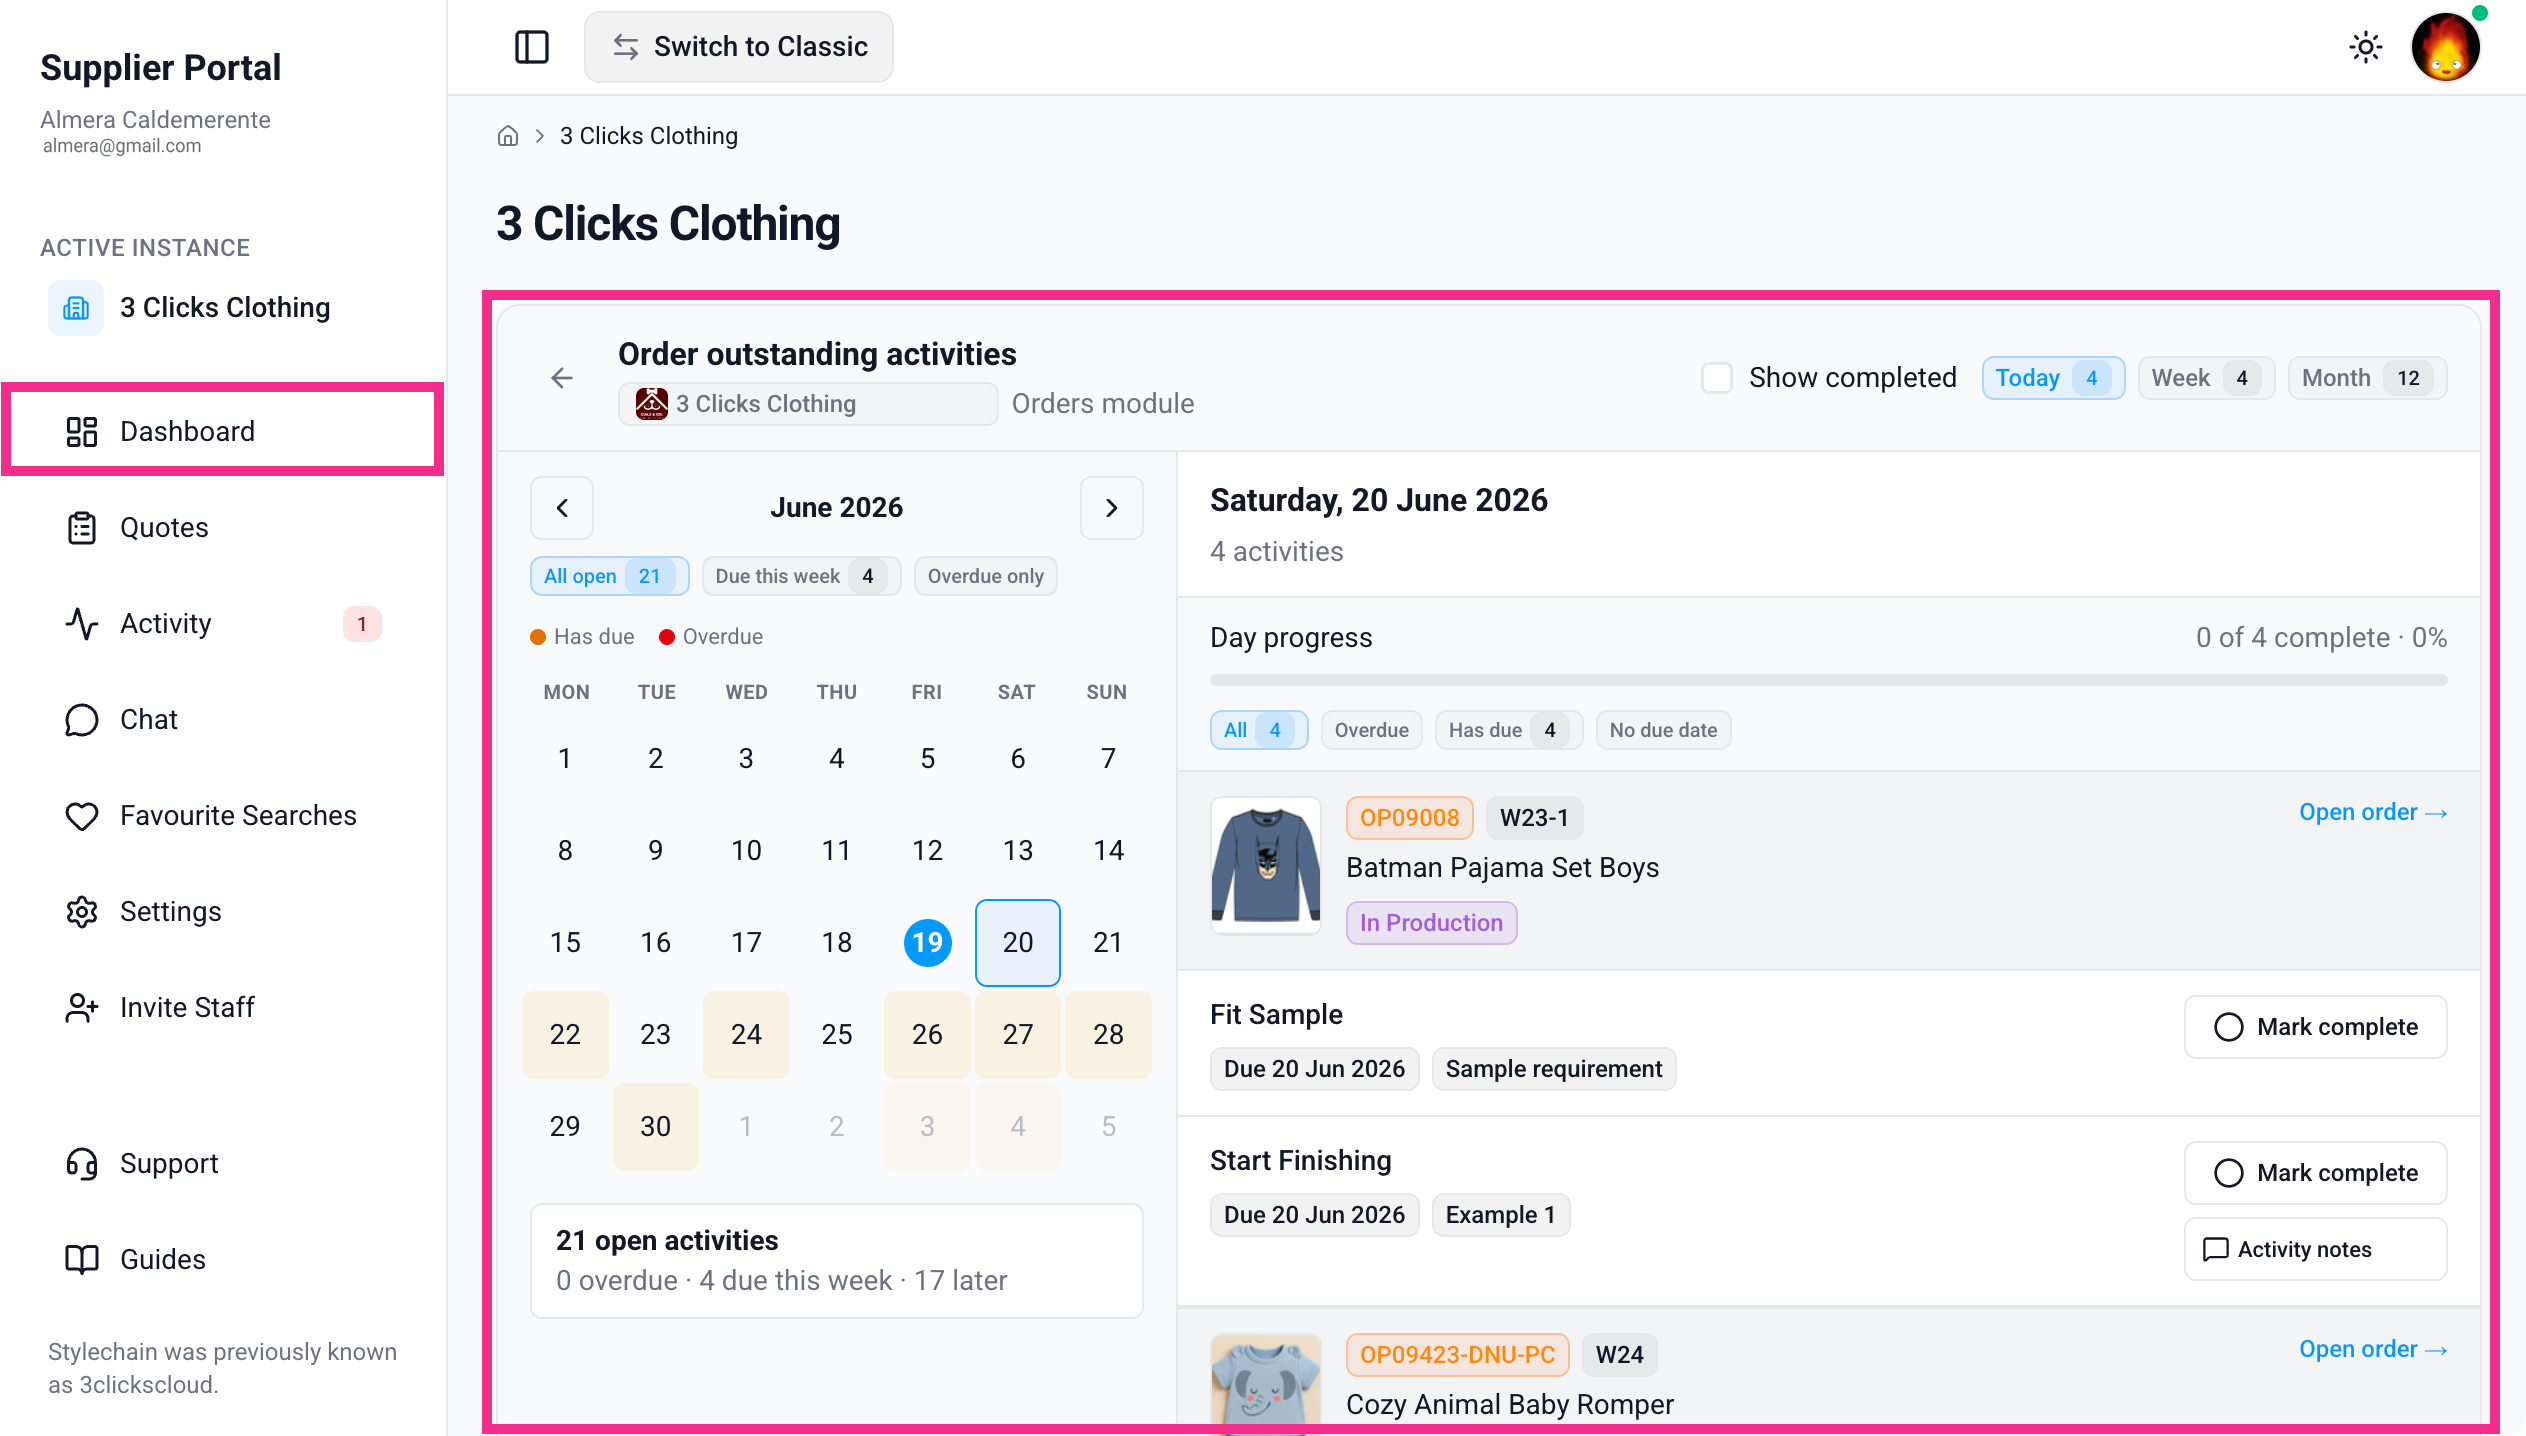Toggle the light/dark theme sun icon
2526x1436 pixels.
coord(2365,47)
